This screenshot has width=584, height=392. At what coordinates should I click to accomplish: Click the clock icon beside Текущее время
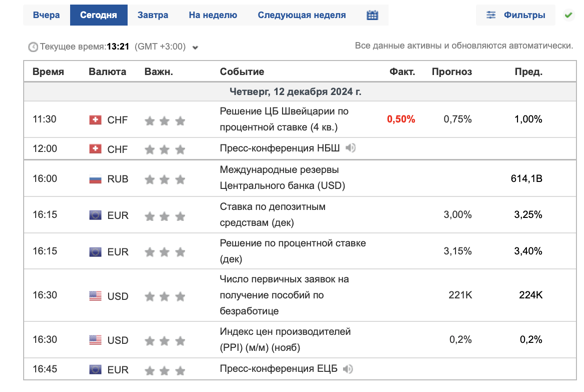tap(33, 47)
